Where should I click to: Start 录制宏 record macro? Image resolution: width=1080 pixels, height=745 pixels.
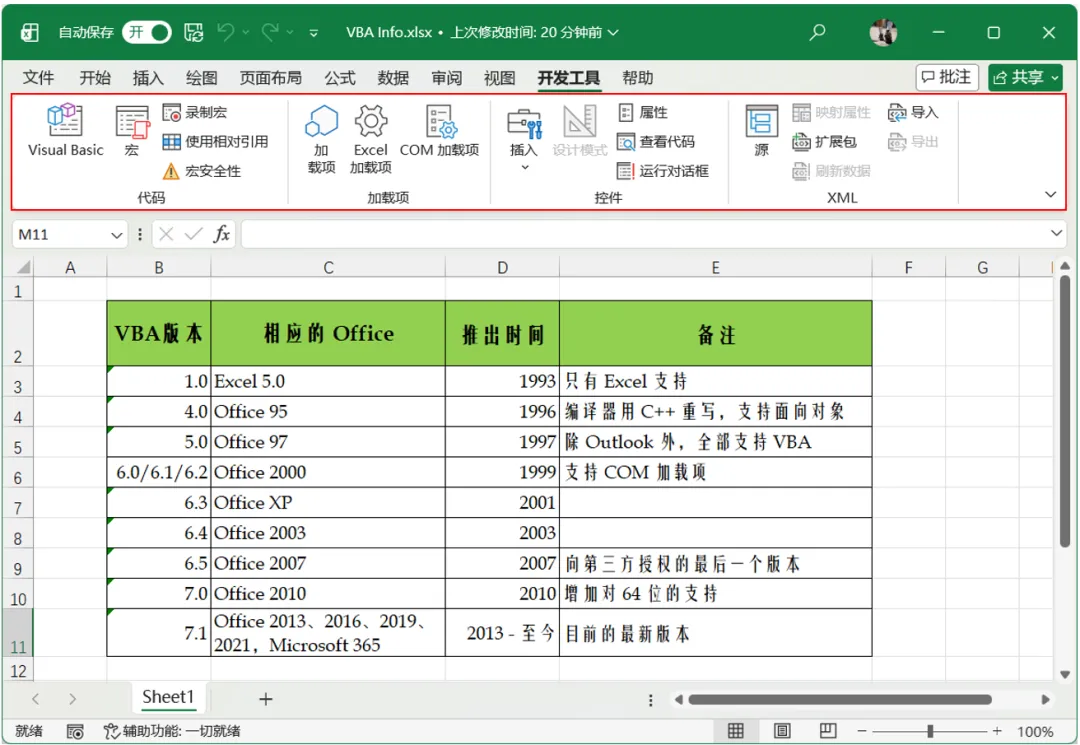(195, 112)
